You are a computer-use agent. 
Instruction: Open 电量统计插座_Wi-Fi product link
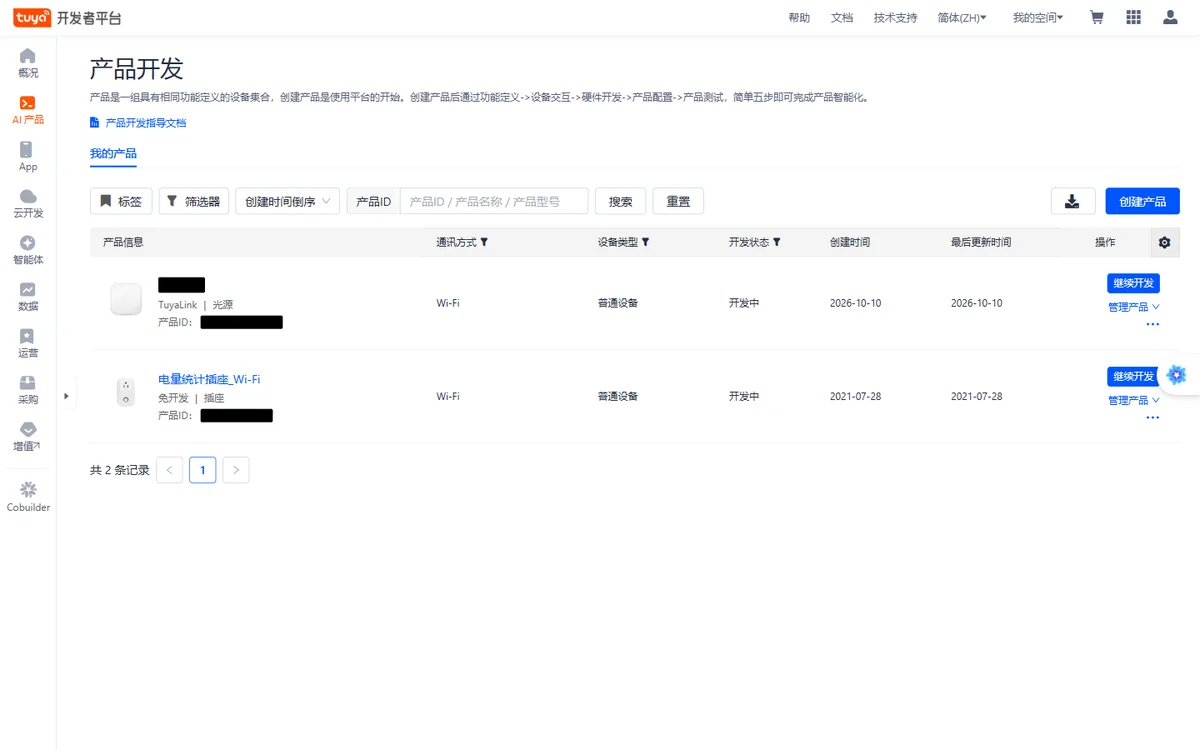209,379
